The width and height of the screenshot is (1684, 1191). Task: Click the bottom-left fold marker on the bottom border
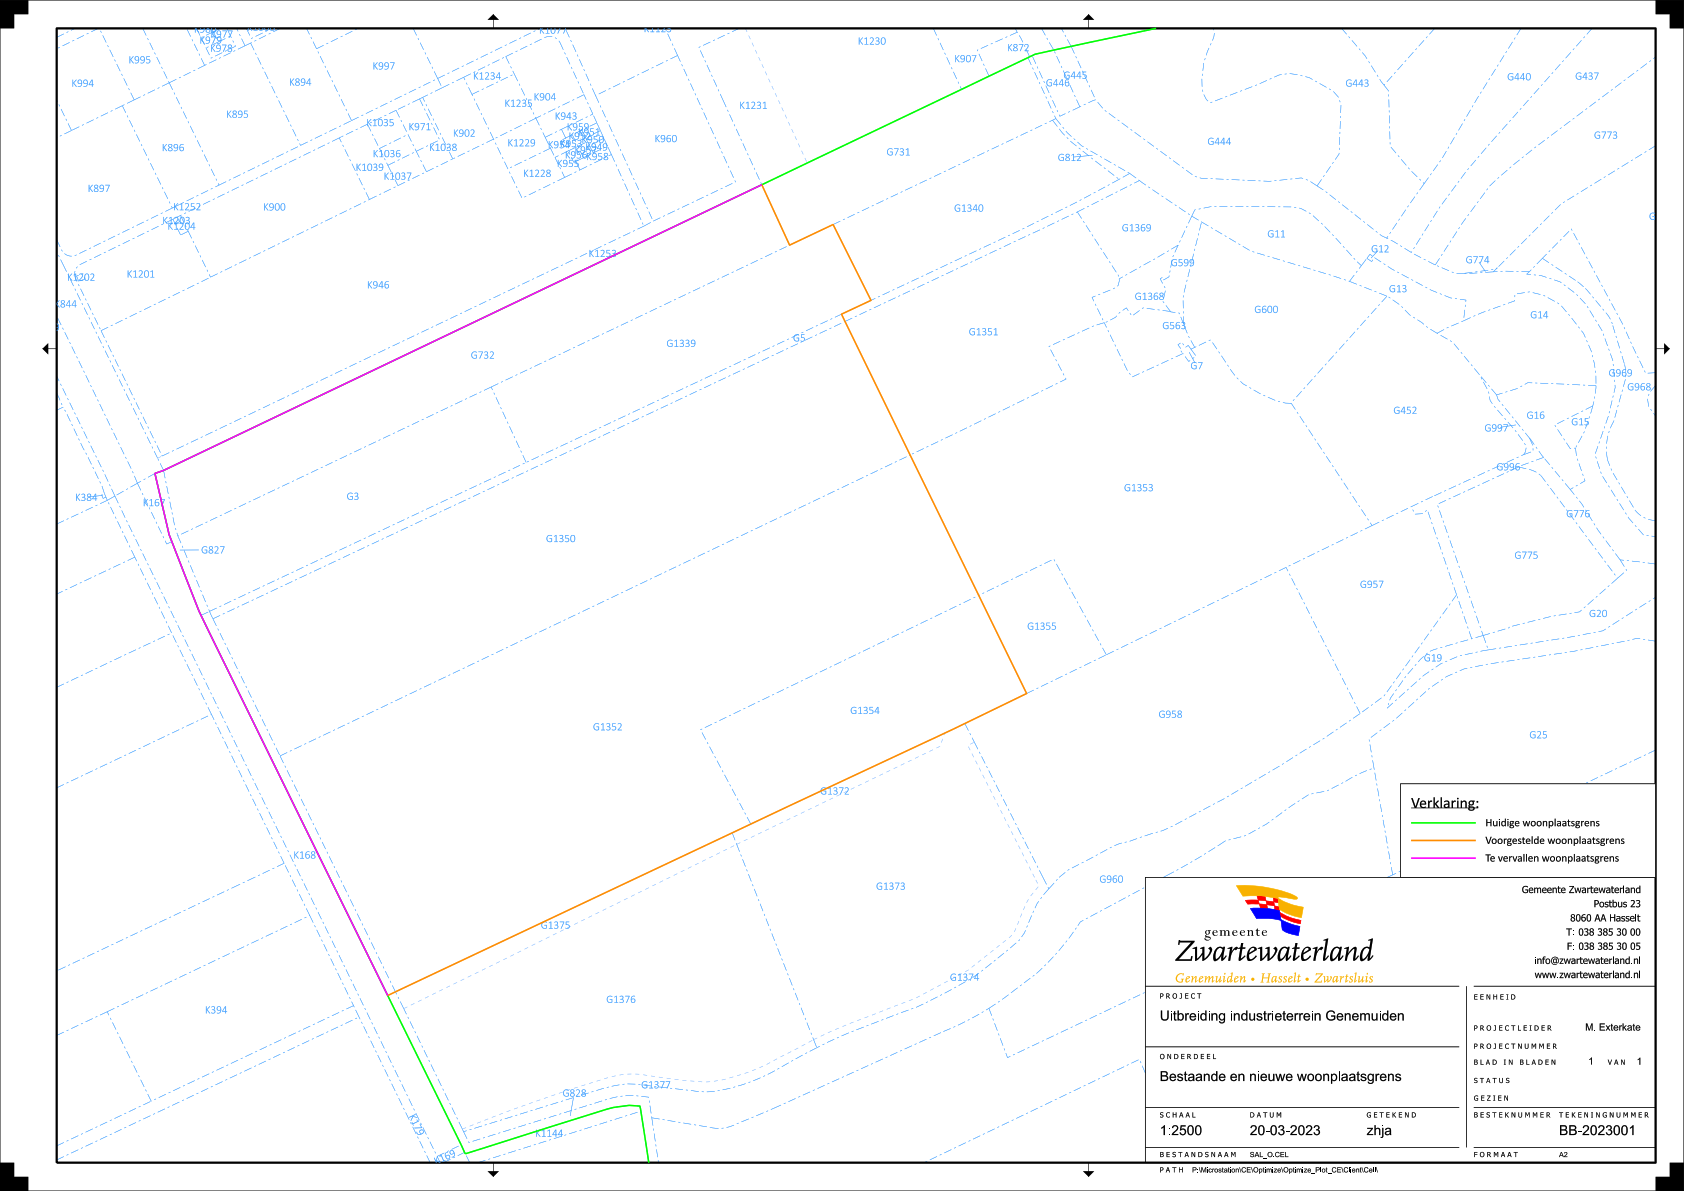pyautogui.click(x=493, y=1171)
